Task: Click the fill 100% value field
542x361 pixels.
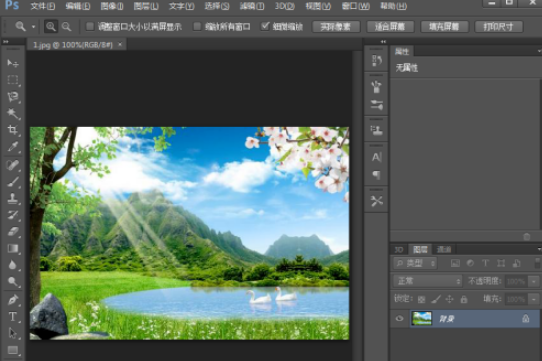Action: tap(516, 299)
